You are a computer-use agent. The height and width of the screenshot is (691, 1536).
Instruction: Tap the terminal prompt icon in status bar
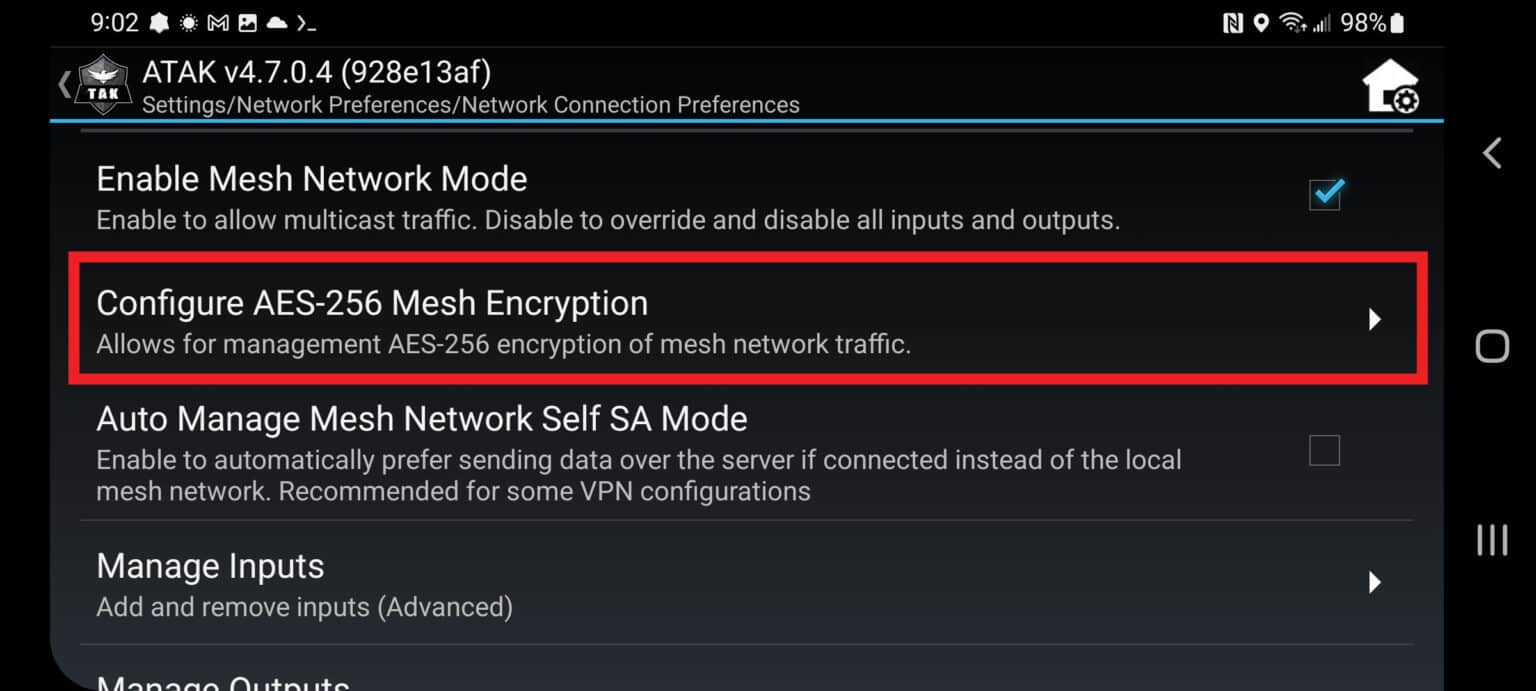[307, 23]
